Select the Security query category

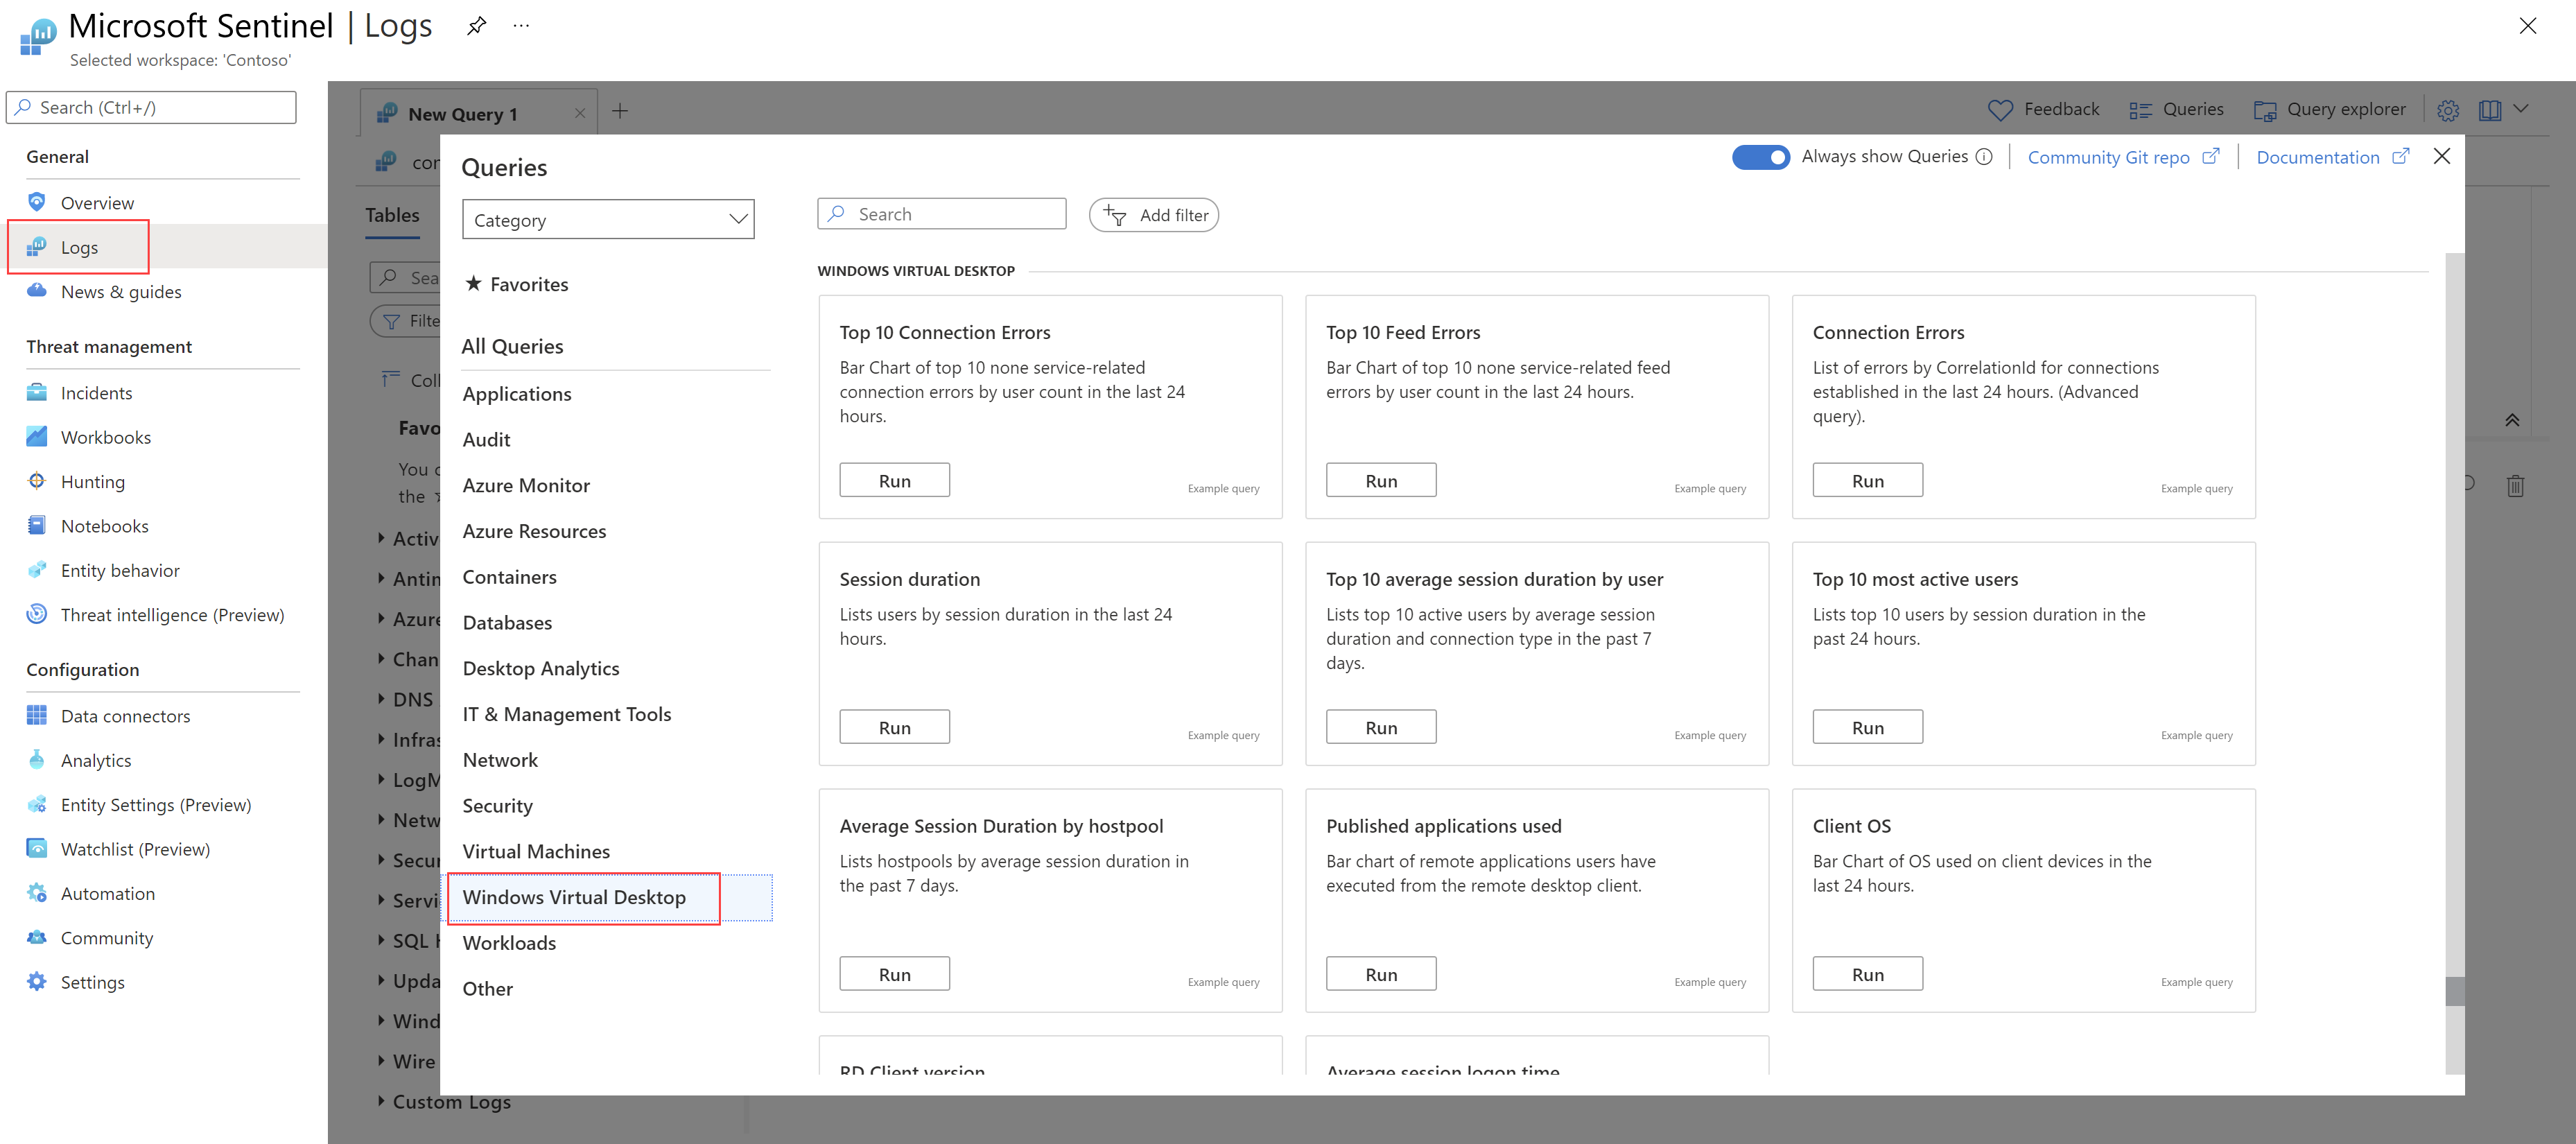click(x=497, y=805)
